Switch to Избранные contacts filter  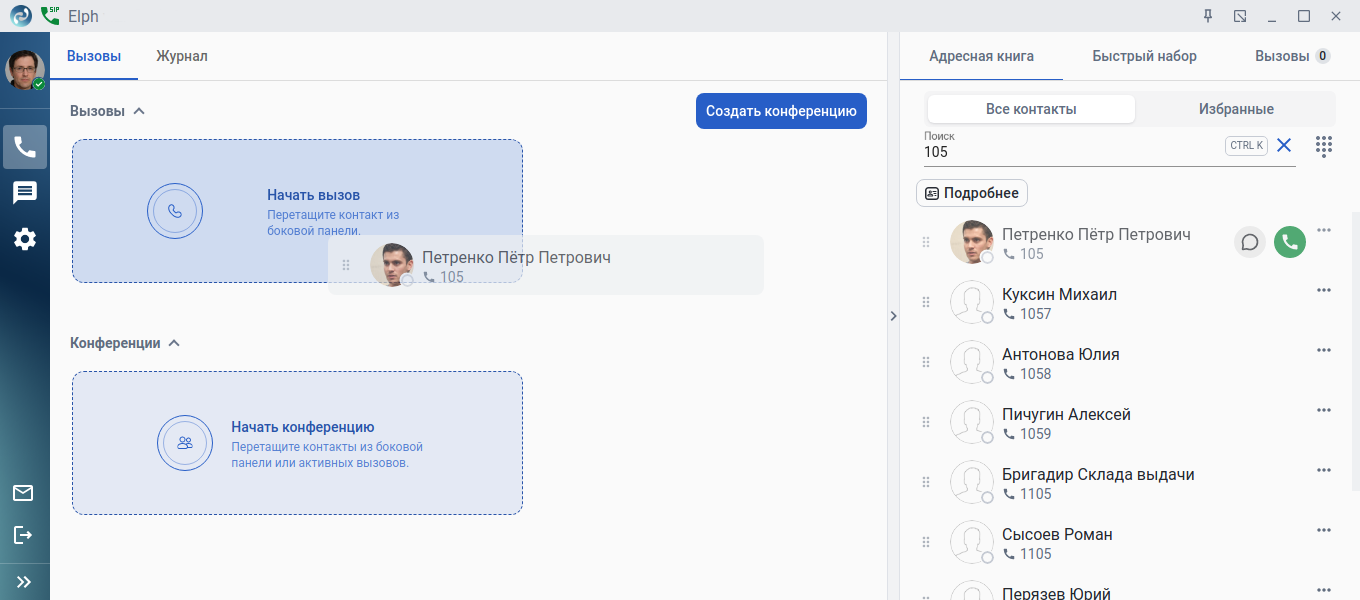point(1236,109)
